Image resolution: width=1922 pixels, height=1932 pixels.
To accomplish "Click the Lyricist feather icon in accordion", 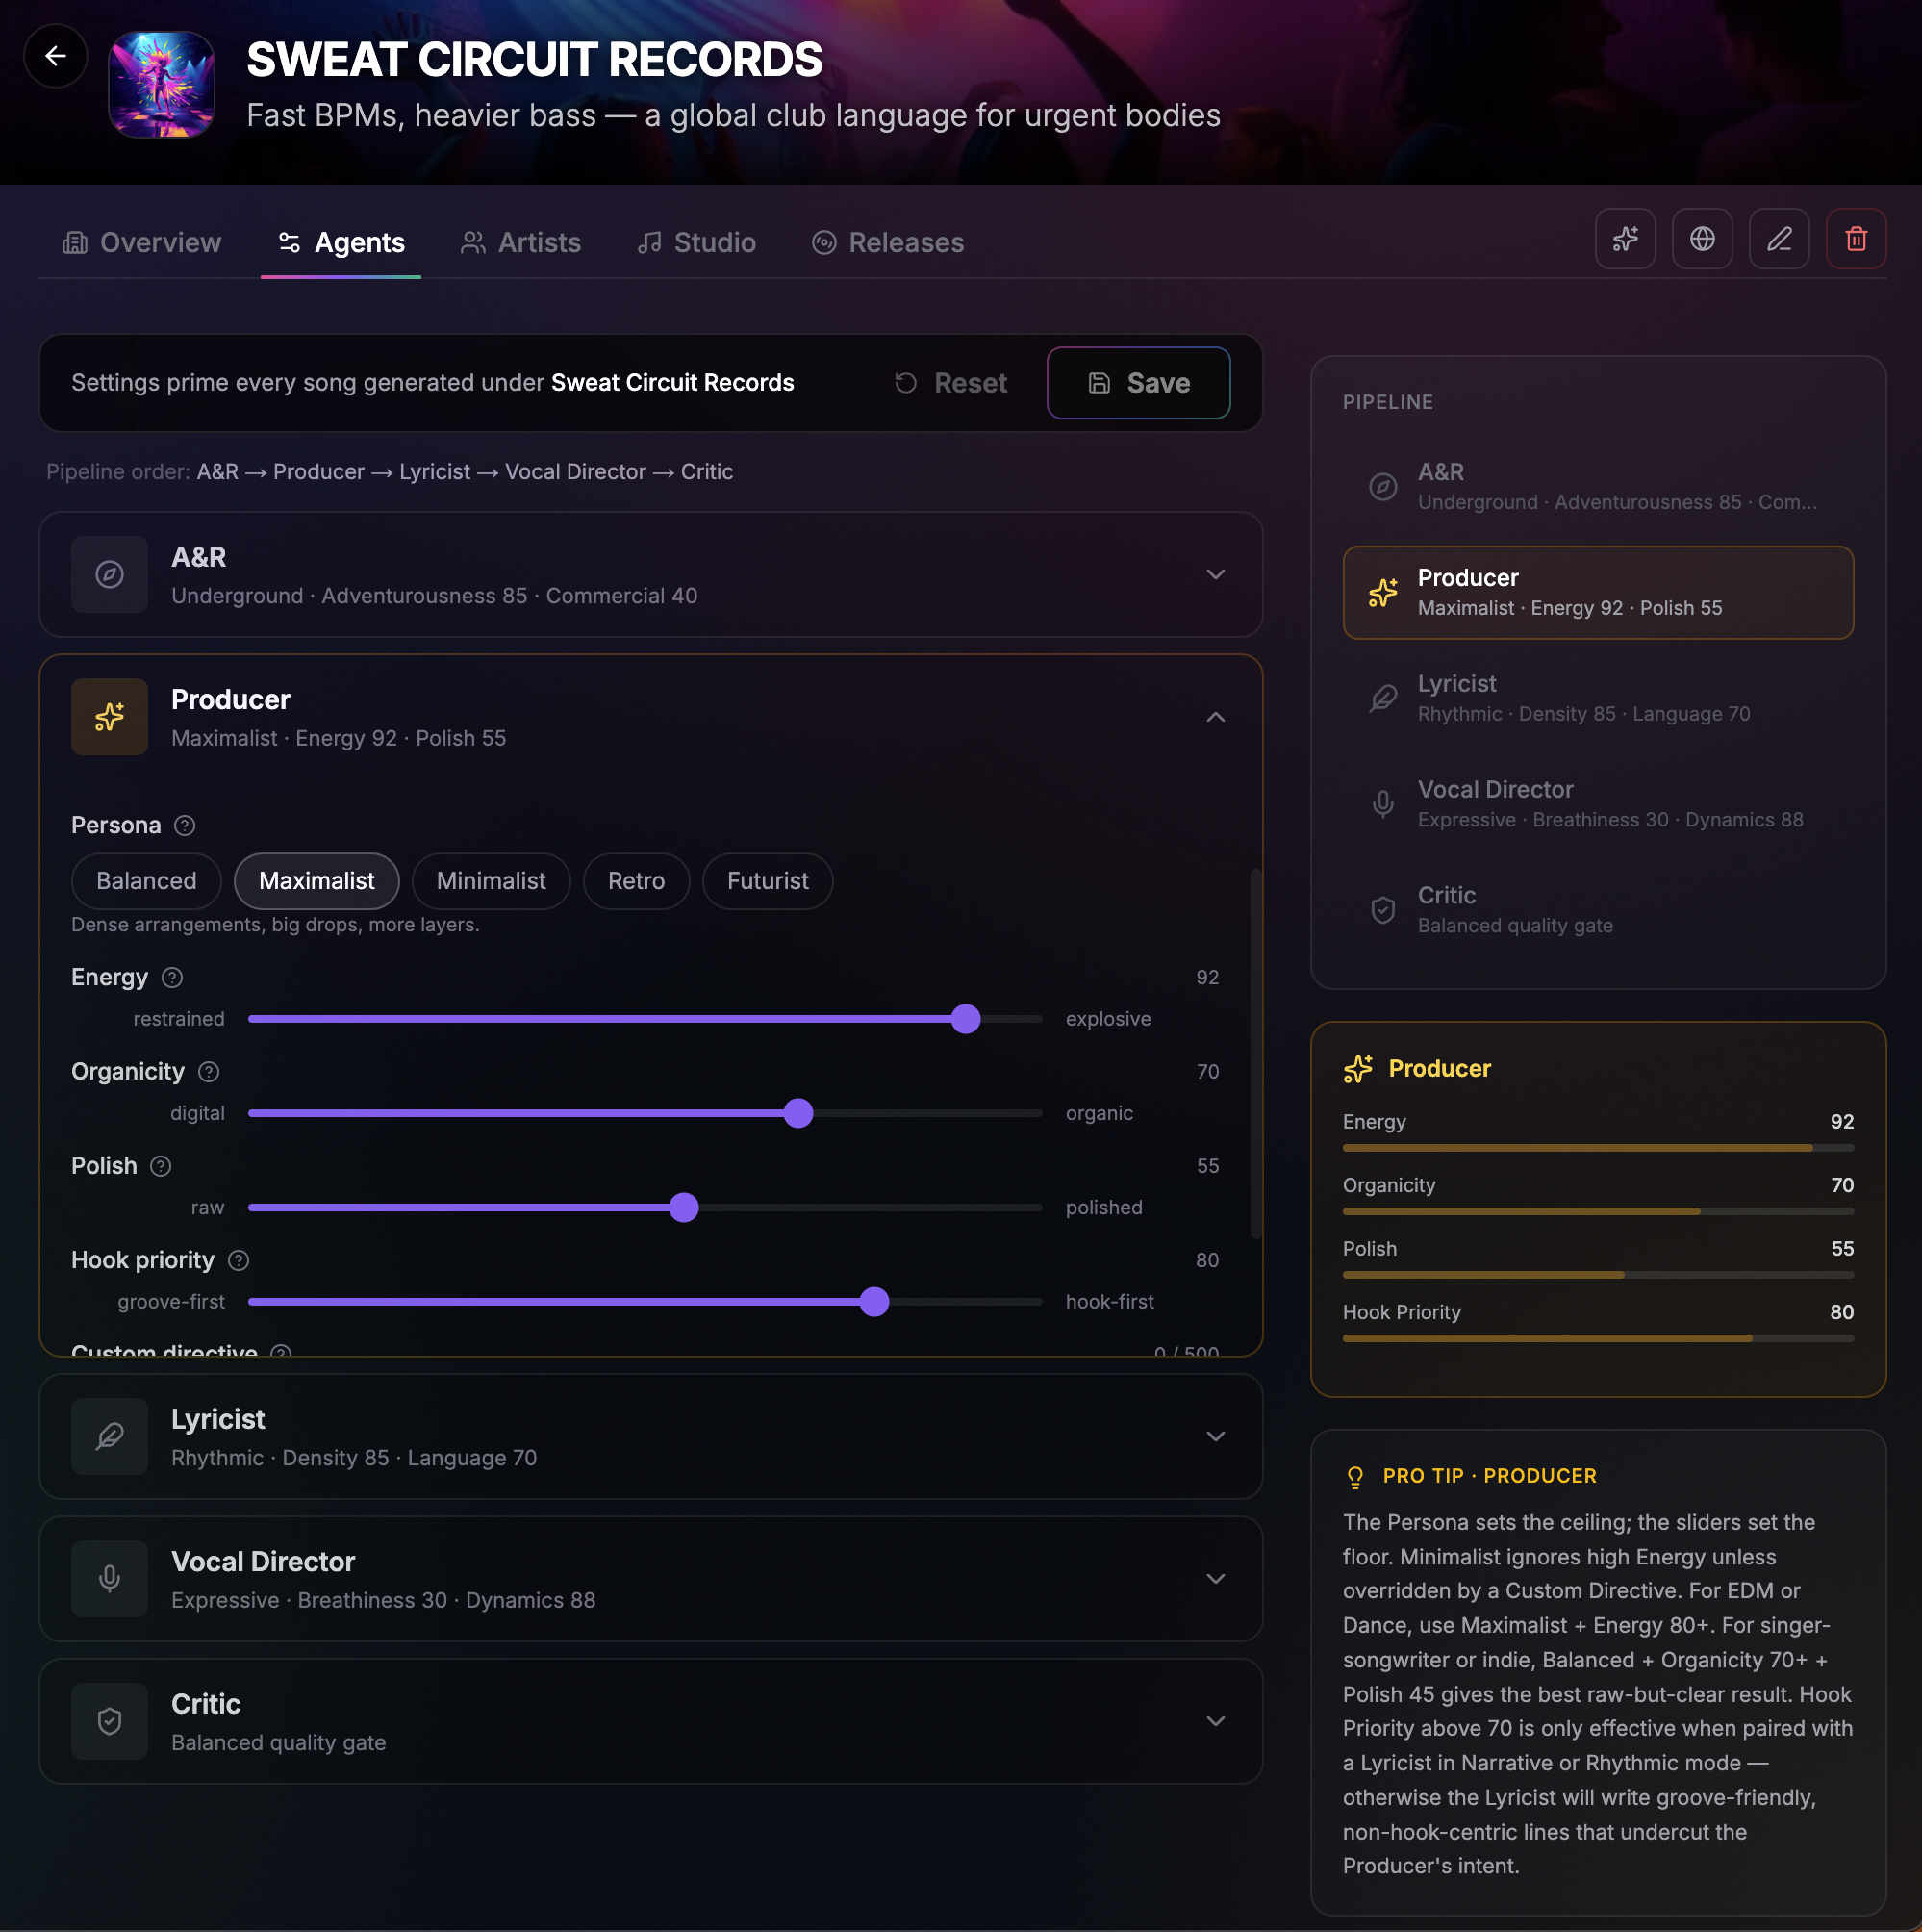I will pyautogui.click(x=109, y=1436).
